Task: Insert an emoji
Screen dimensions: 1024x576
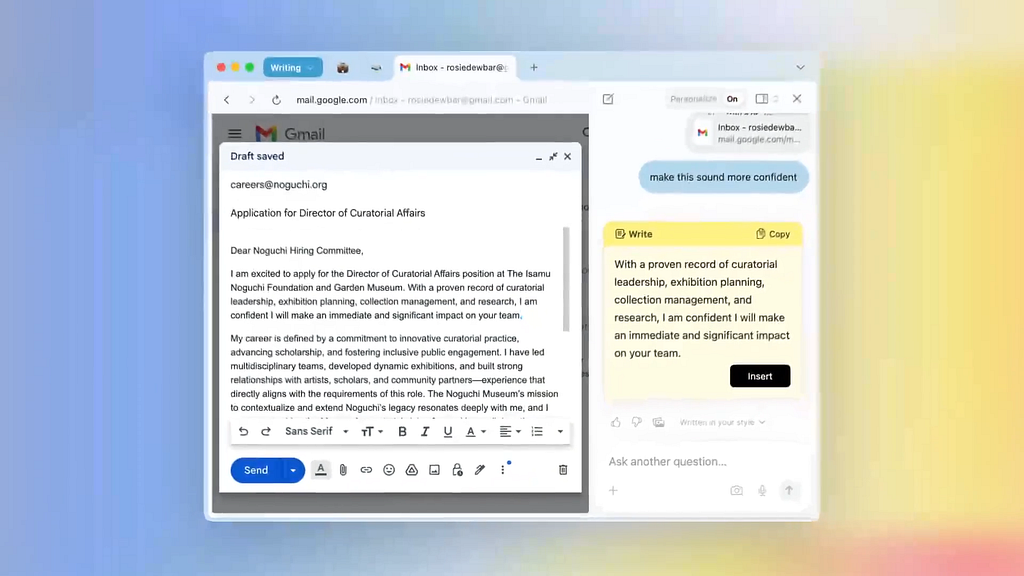Action: coord(389,470)
